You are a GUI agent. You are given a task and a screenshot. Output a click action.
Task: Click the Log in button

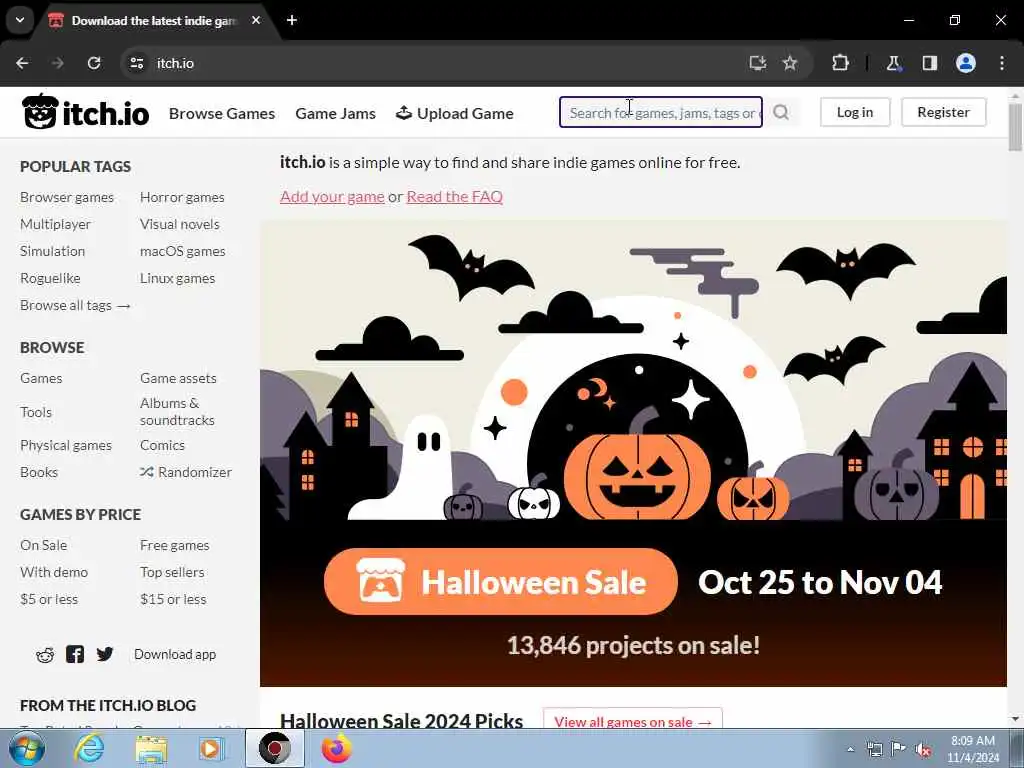855,112
